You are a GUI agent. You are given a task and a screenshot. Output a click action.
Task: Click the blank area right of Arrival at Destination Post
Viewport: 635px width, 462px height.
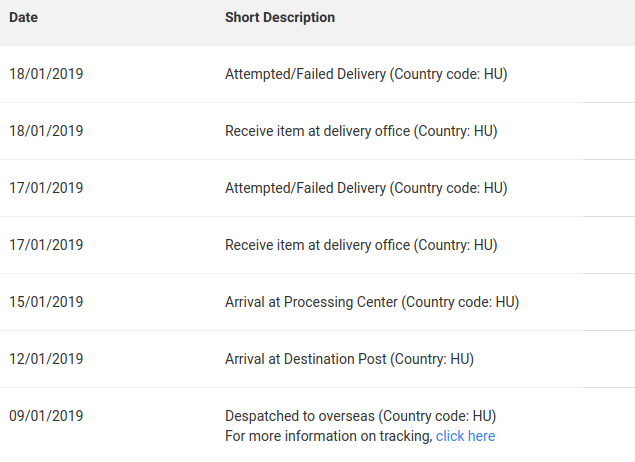[x=555, y=359]
